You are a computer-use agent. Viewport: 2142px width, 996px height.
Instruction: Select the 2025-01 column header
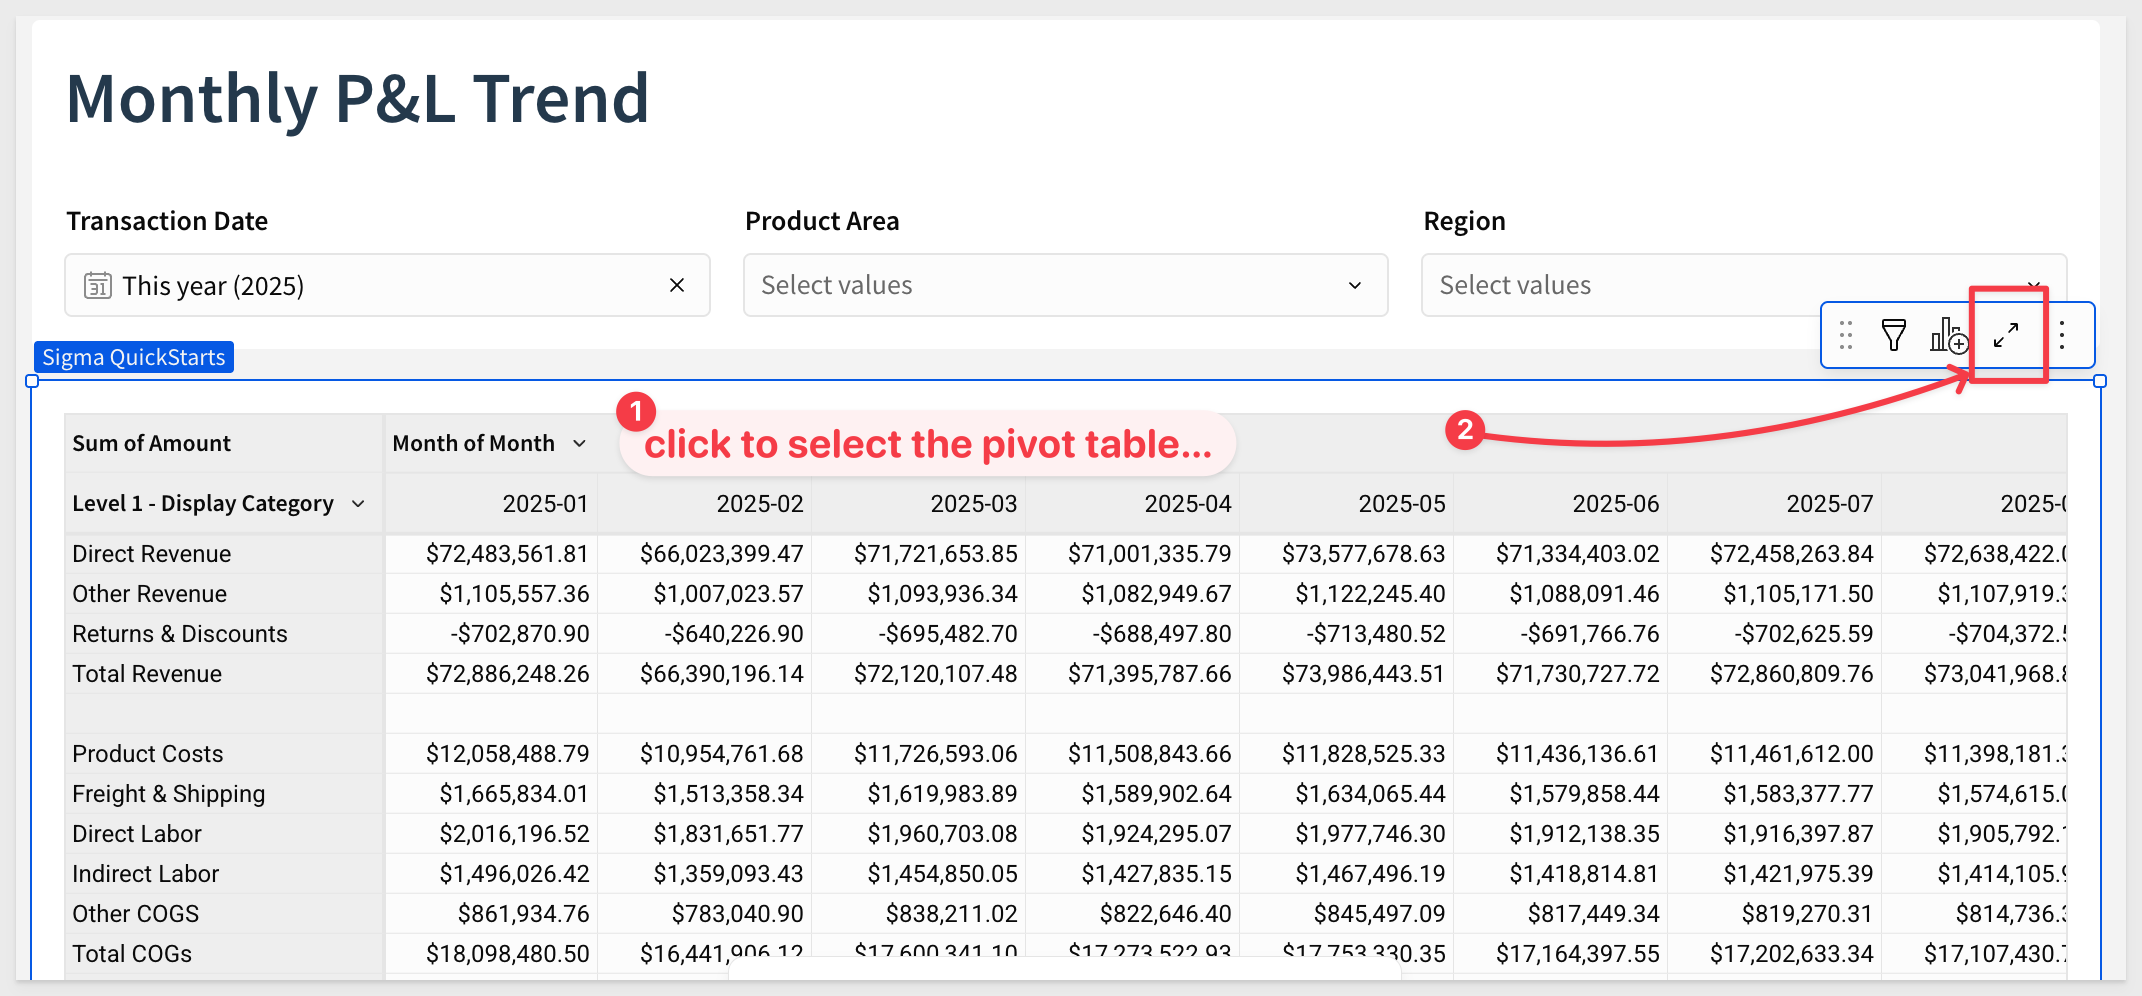491,503
